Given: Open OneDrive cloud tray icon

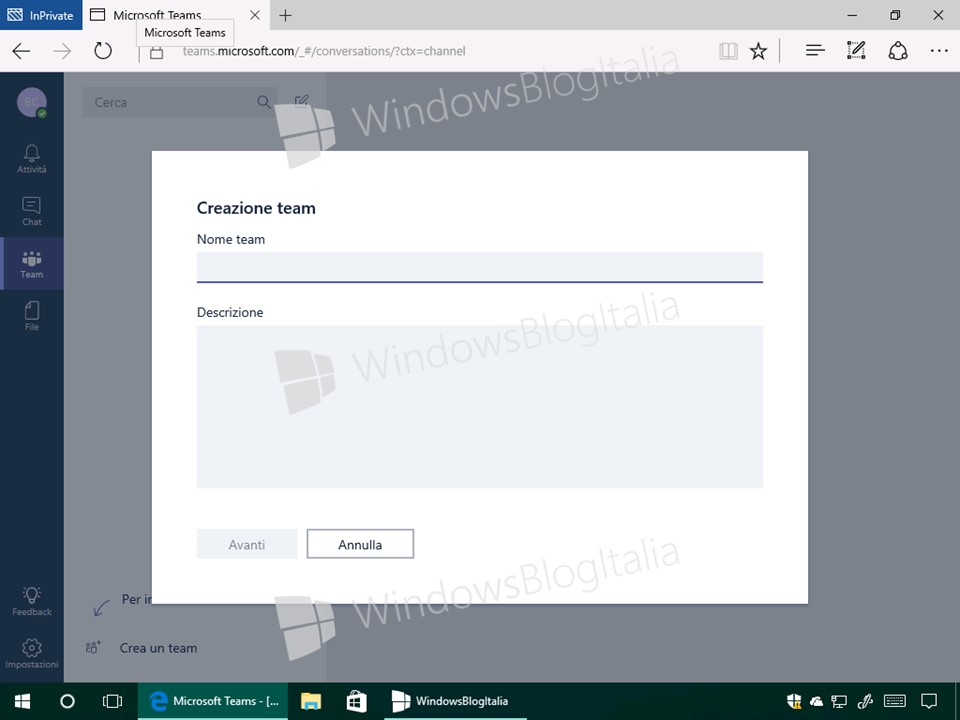Looking at the screenshot, I should coord(816,702).
